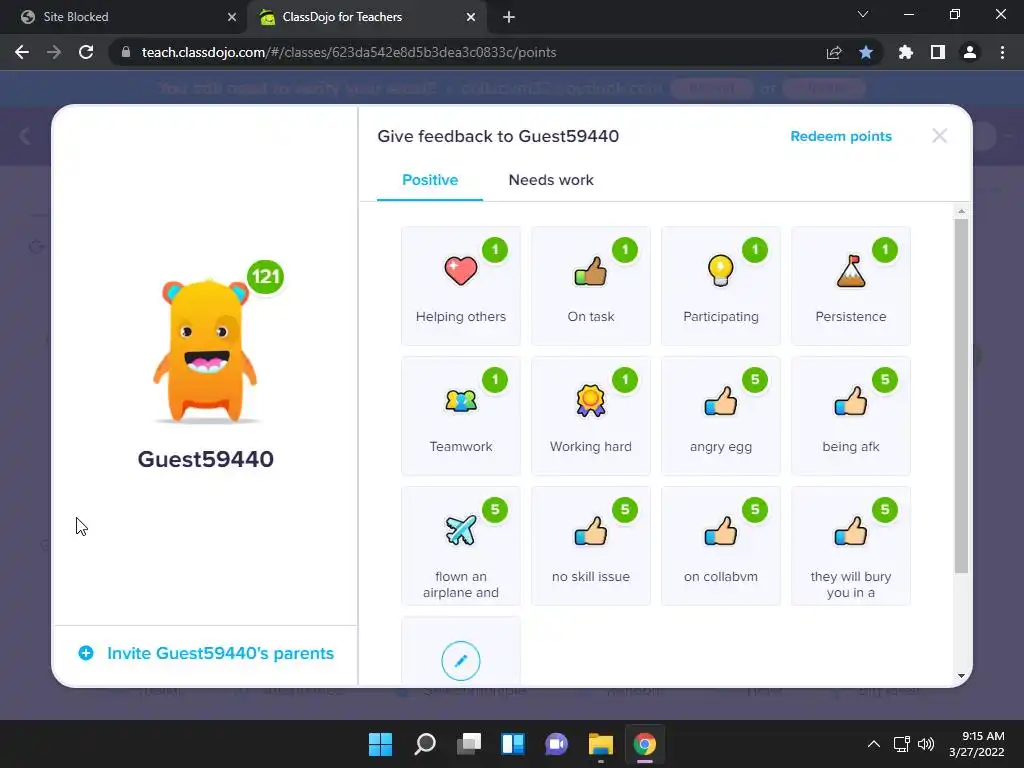Close the Site Blocked tab
The height and width of the screenshot is (768, 1024).
coord(231,17)
